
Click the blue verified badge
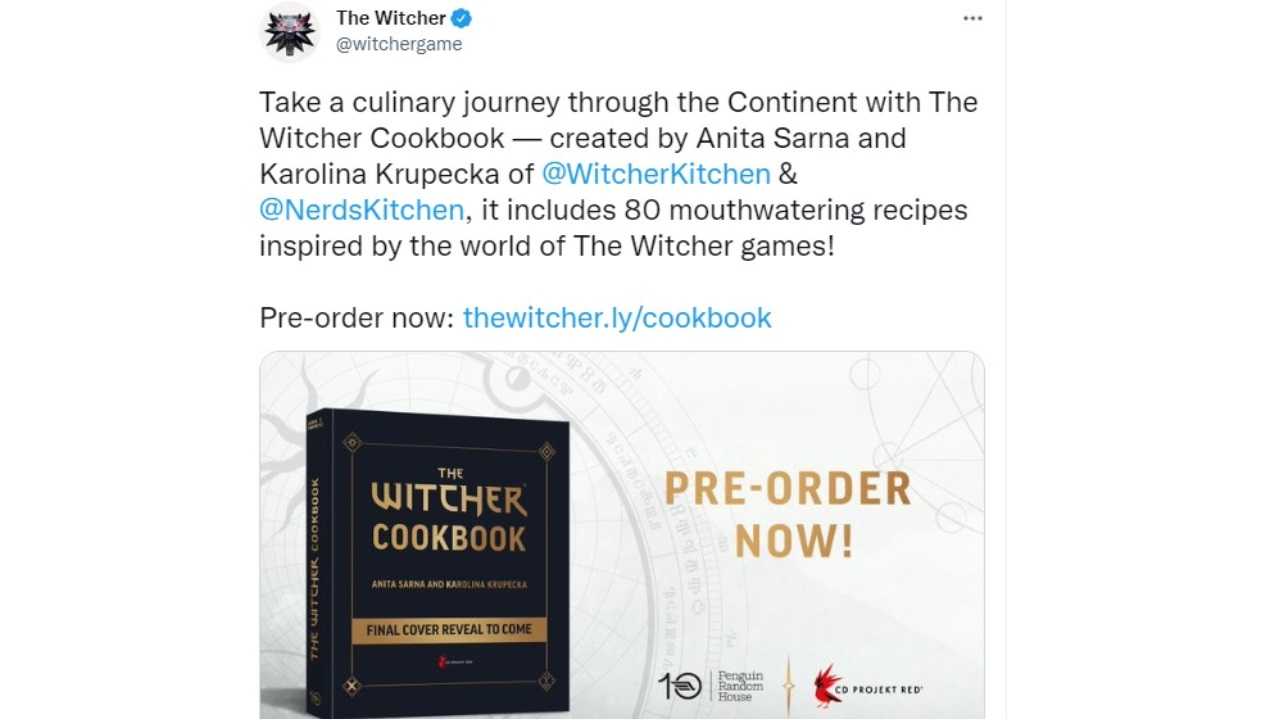pos(462,18)
